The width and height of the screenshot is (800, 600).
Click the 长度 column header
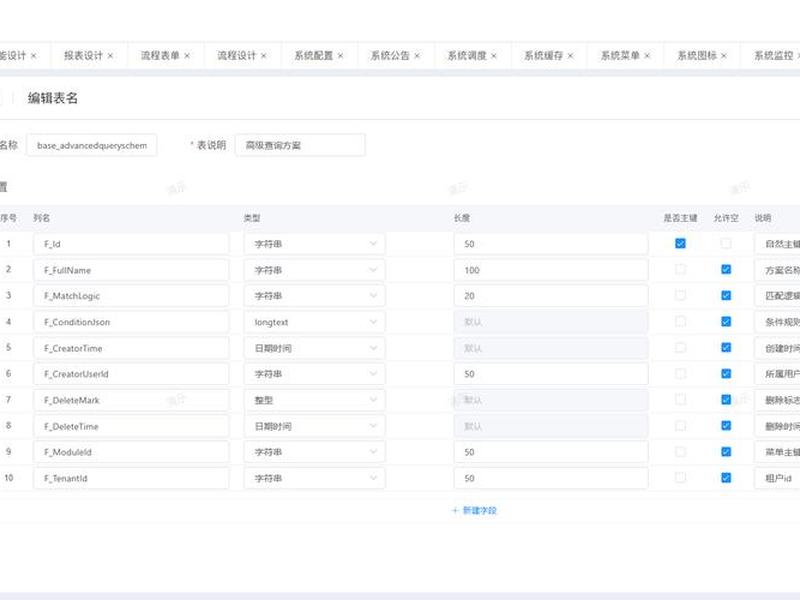point(462,218)
